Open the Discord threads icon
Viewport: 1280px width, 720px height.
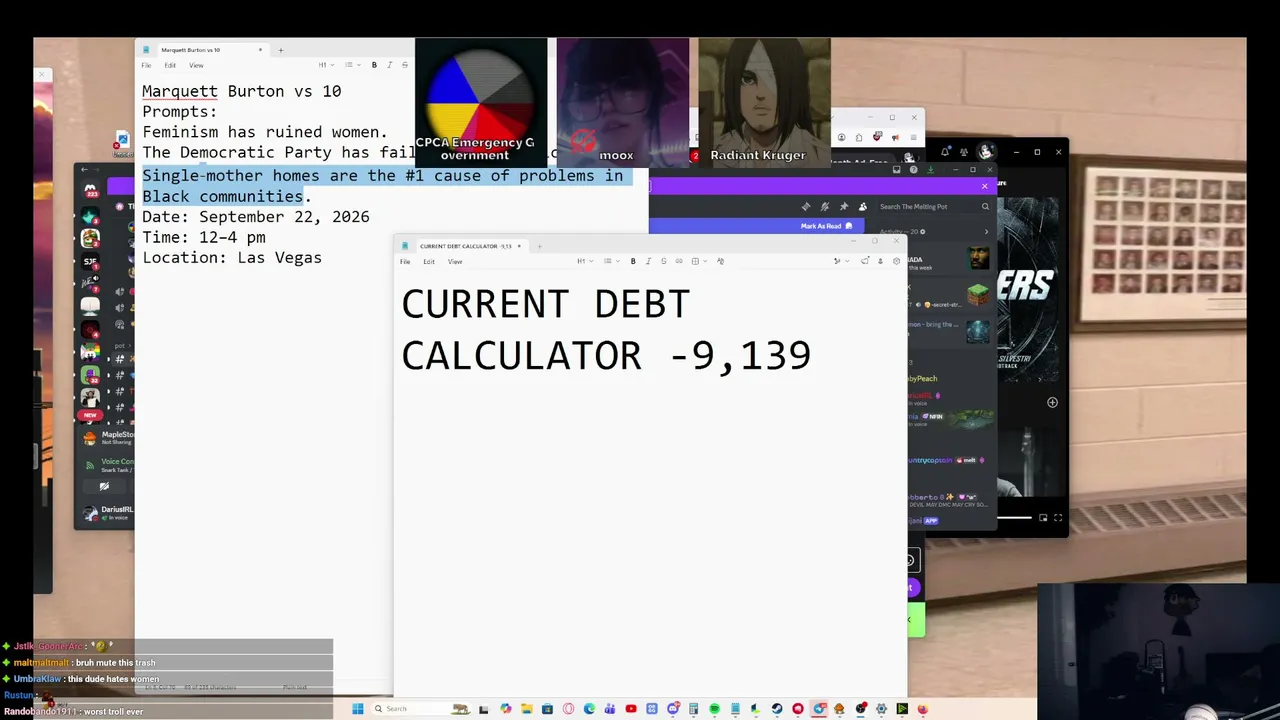click(806, 207)
